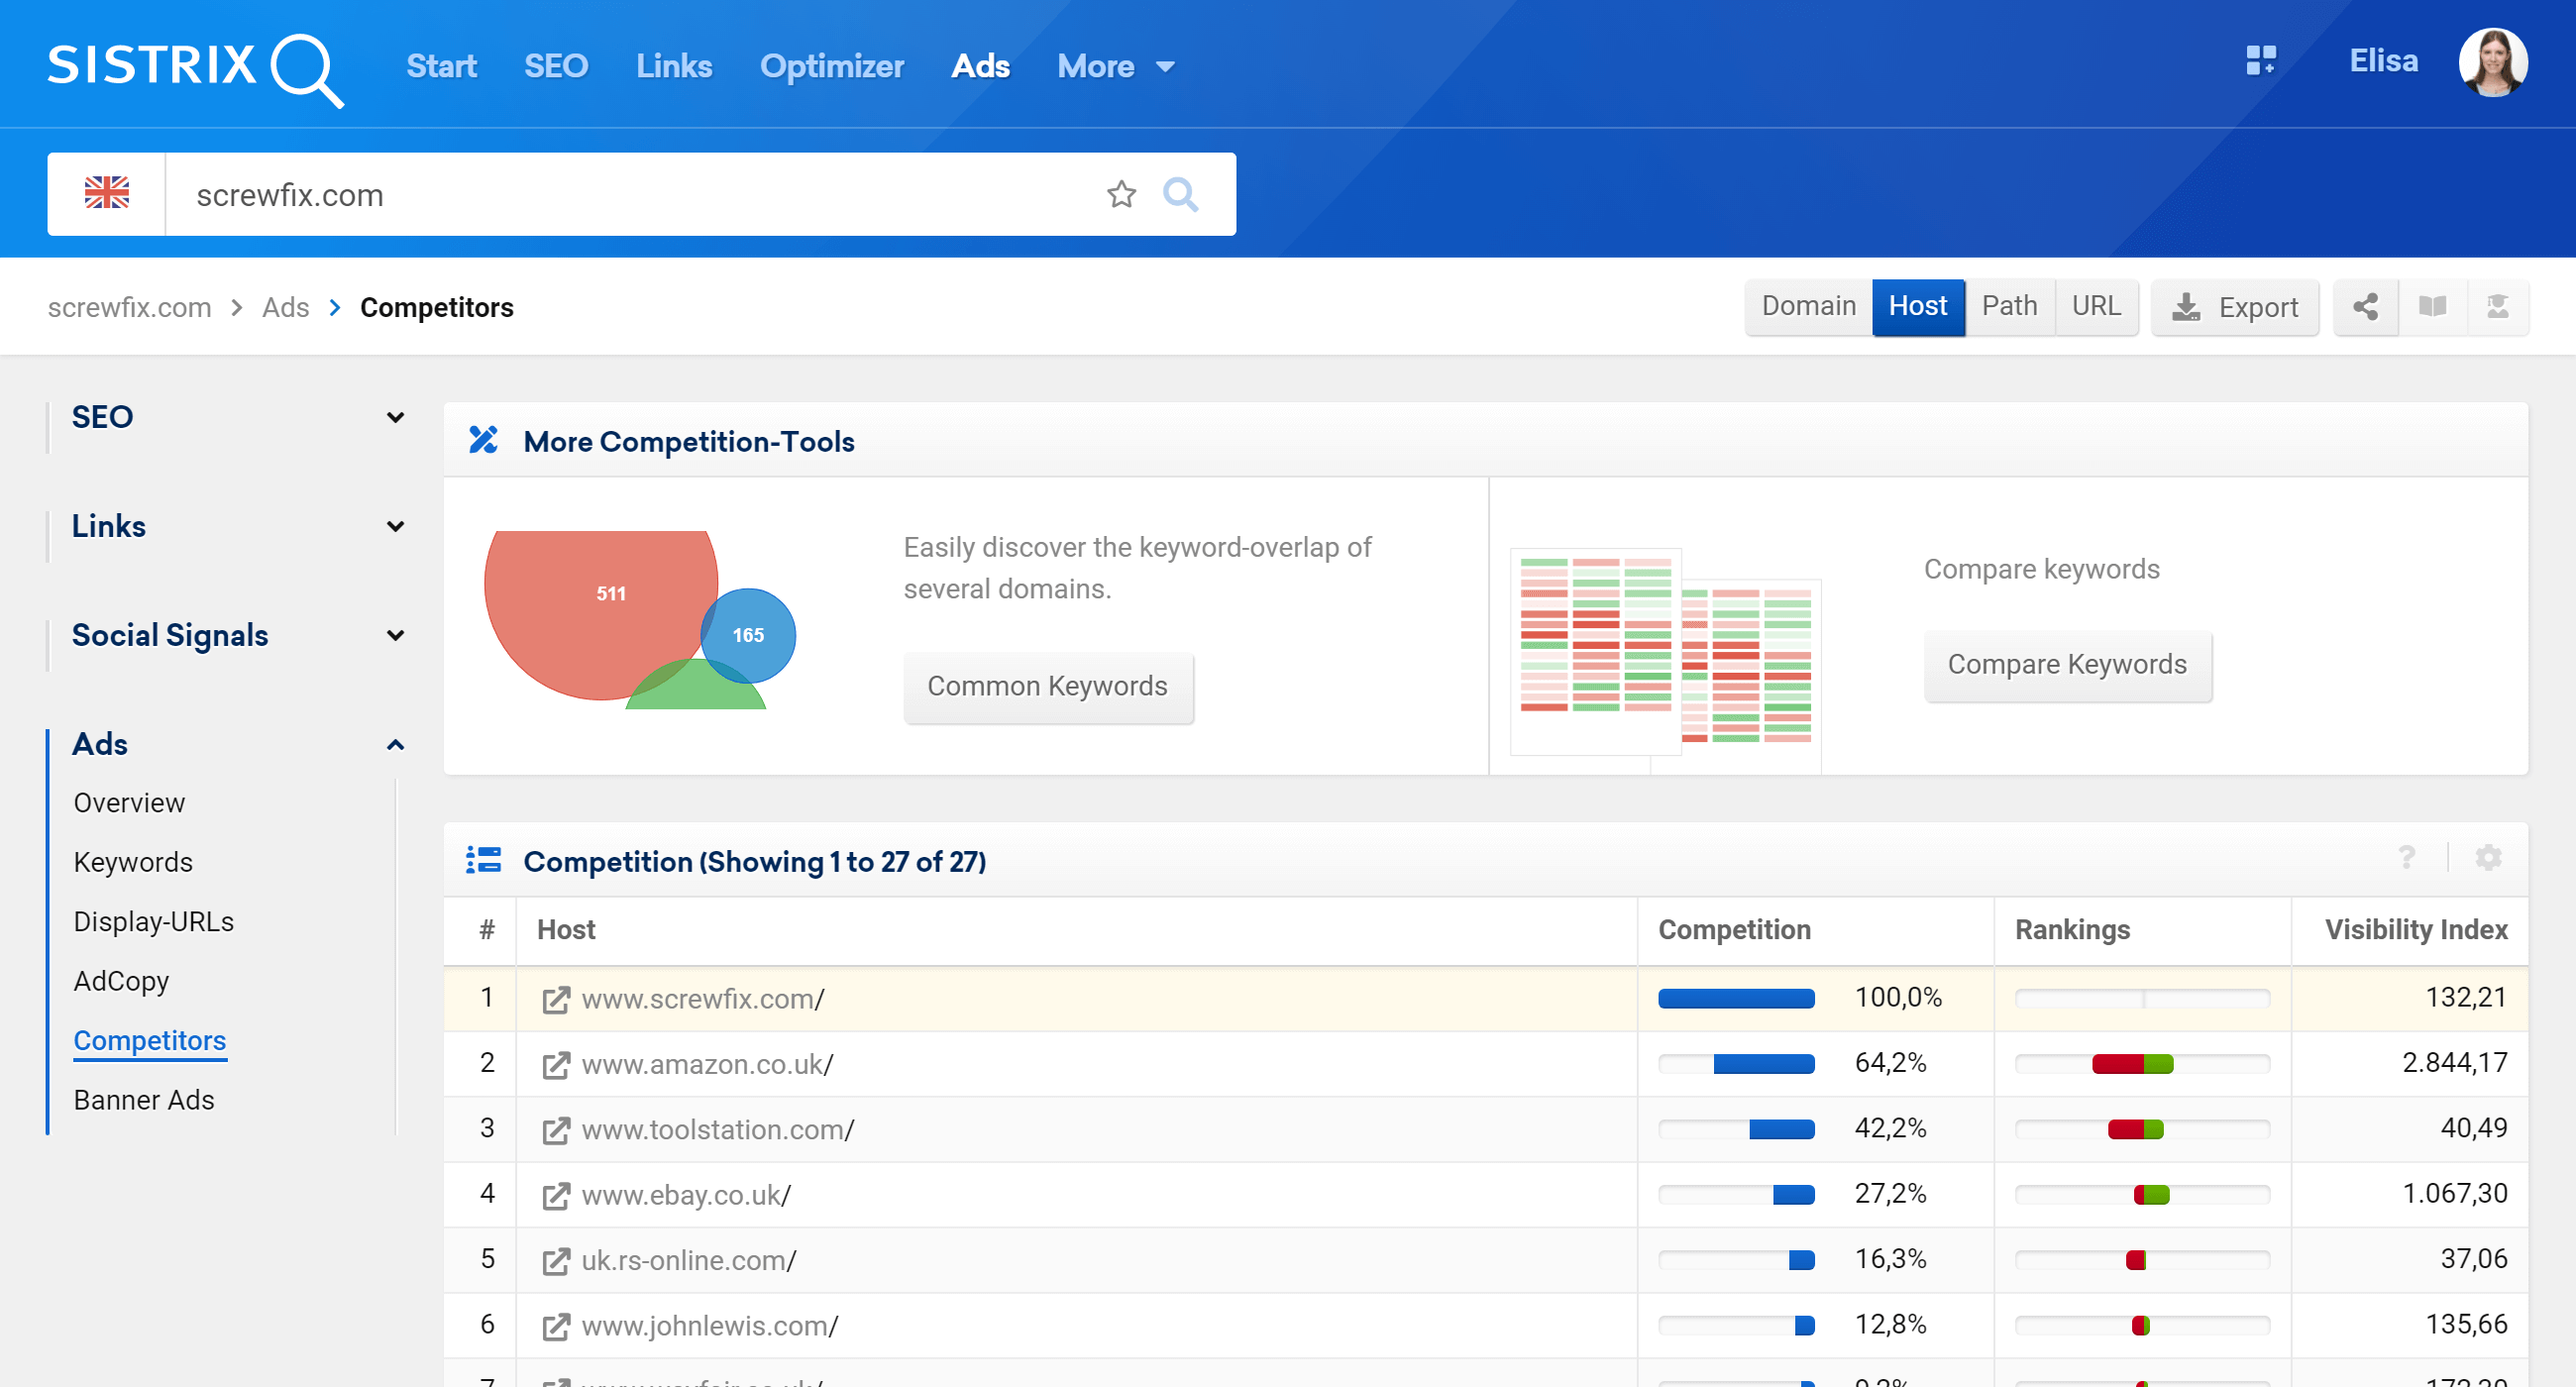The height and width of the screenshot is (1387, 2576).
Task: Click the help question mark icon
Action: click(2406, 858)
